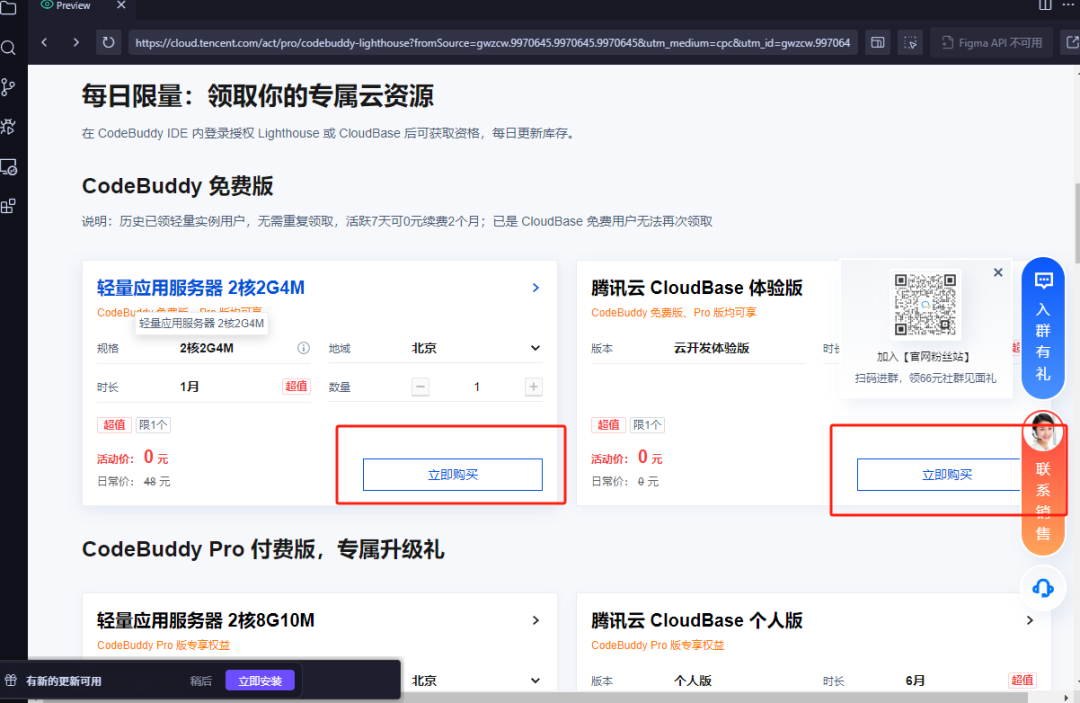Open the 轻量应用服务器 2核2G4M title link

(200, 288)
